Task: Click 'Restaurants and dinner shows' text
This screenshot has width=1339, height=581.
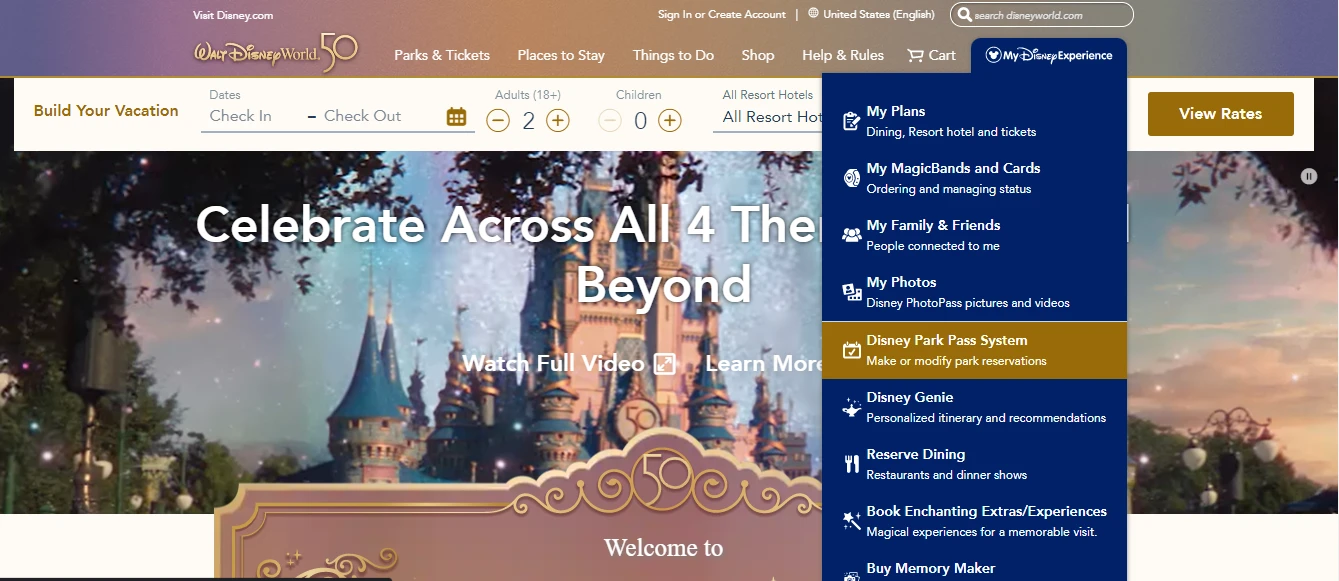Action: click(946, 475)
